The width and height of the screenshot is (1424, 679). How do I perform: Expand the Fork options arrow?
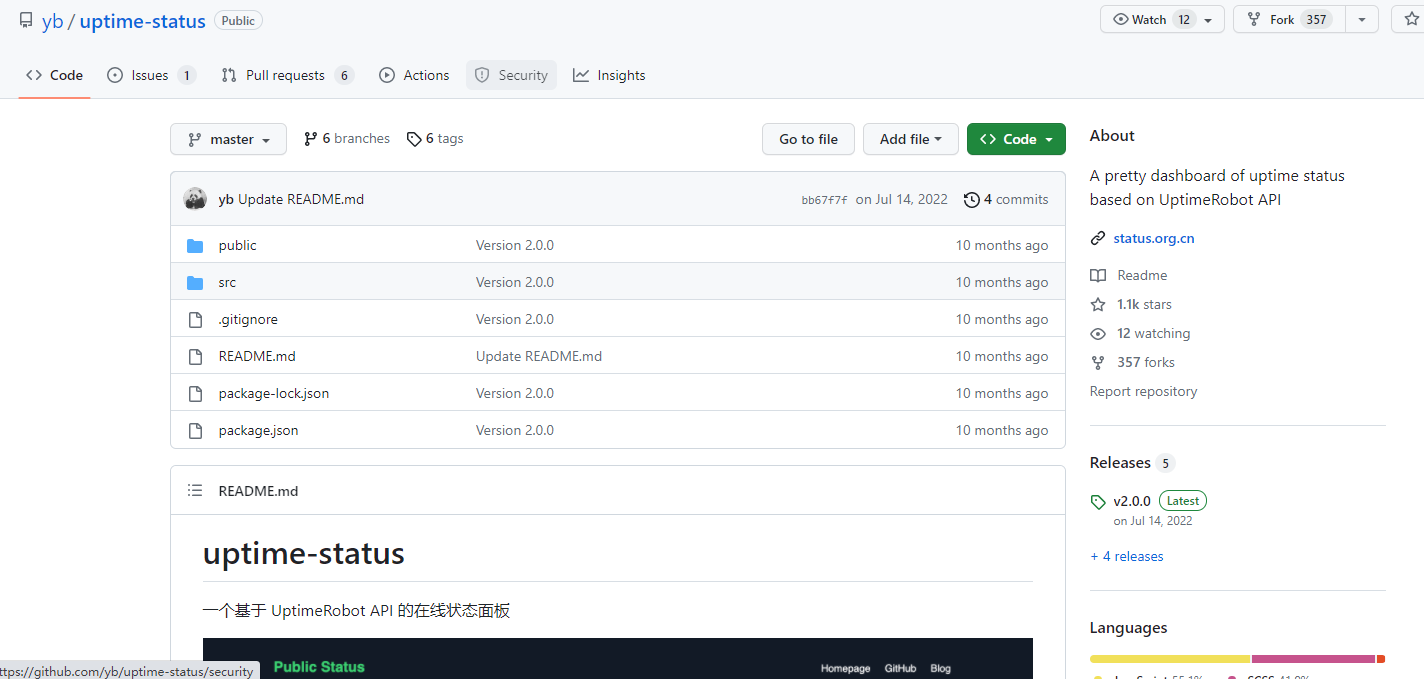point(1362,20)
